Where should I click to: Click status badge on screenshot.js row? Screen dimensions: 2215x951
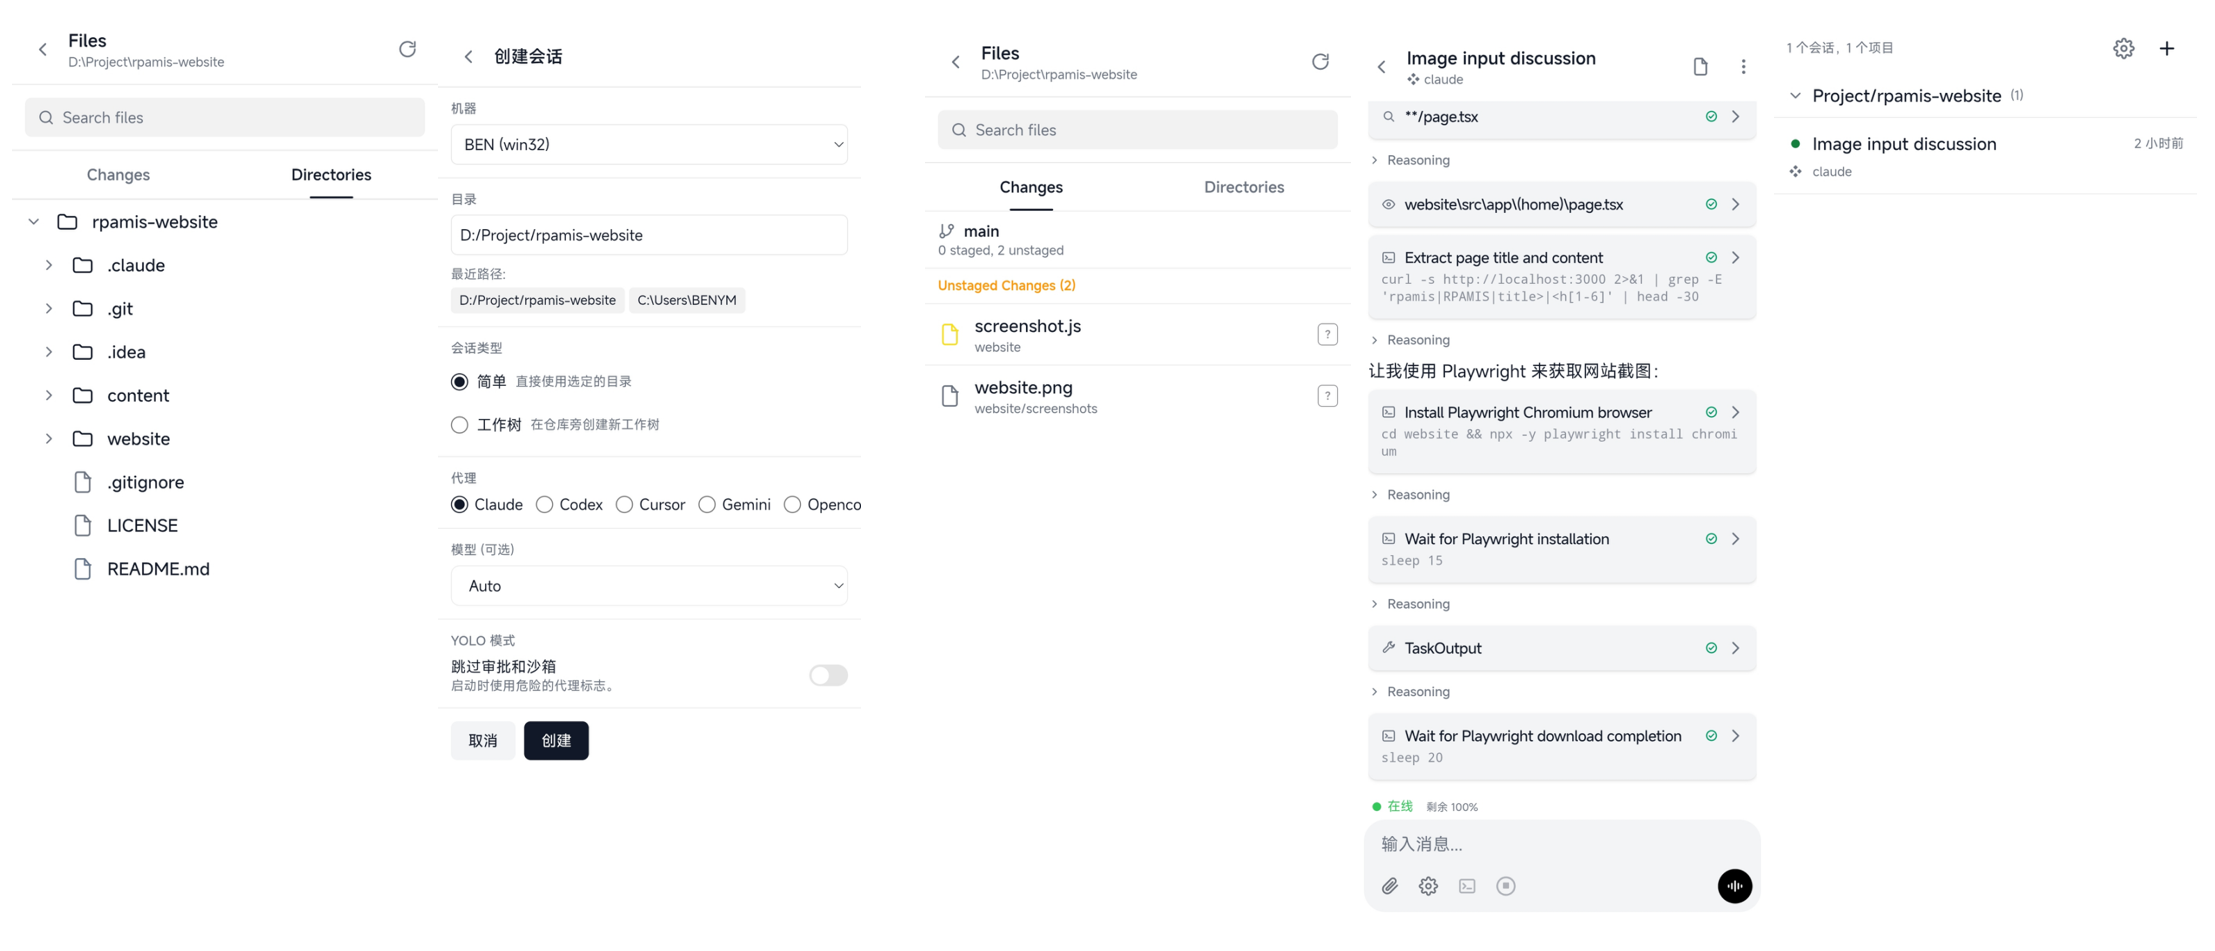tap(1327, 335)
